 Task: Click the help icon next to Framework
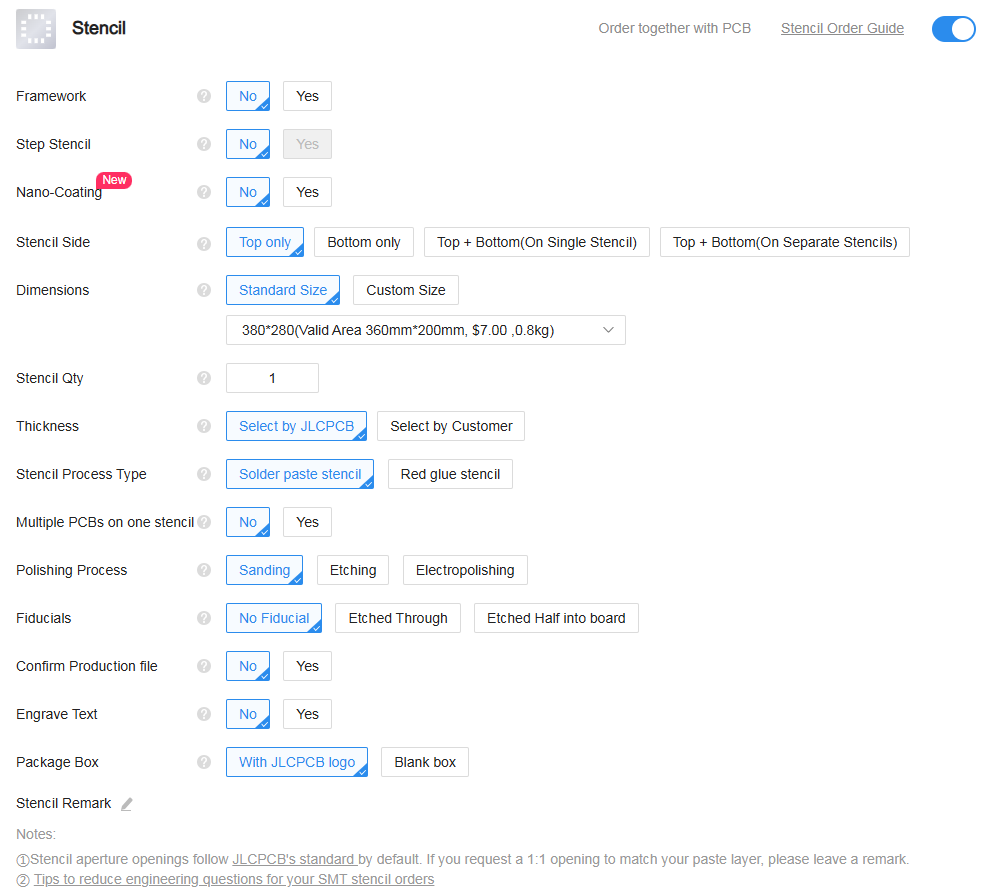pyautogui.click(x=204, y=96)
